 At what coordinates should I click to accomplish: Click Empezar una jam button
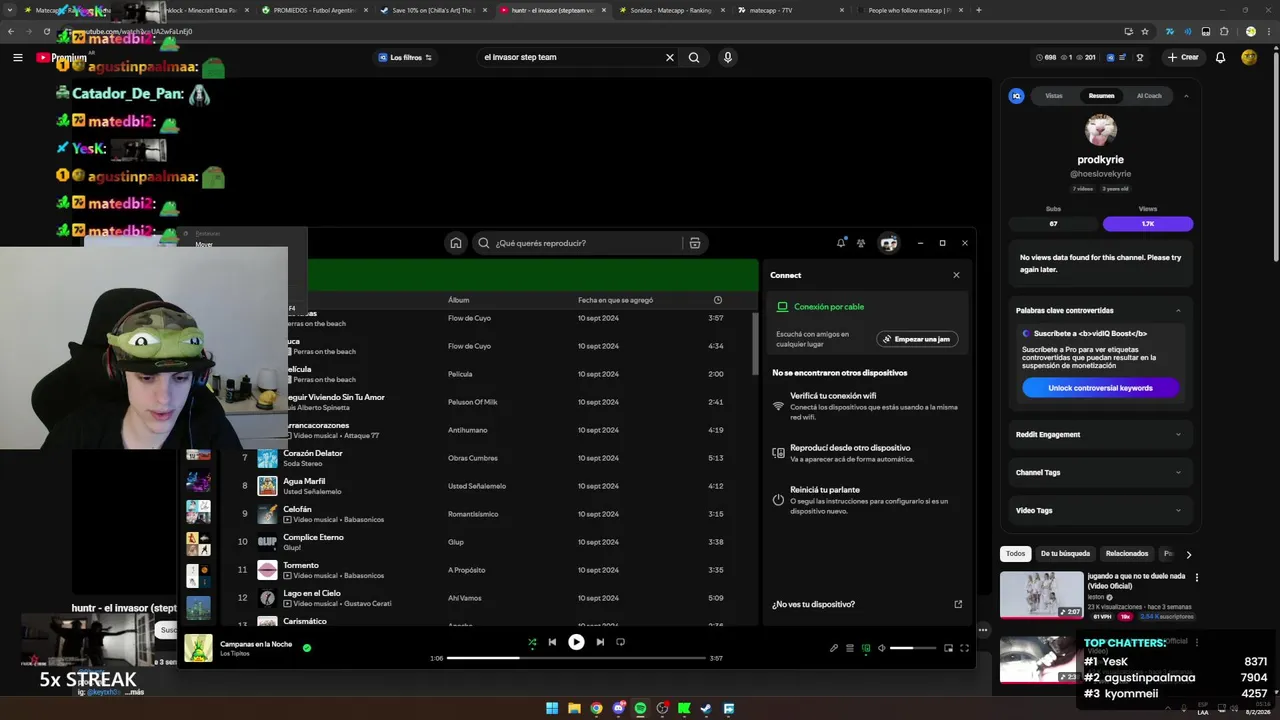pyautogui.click(x=917, y=339)
